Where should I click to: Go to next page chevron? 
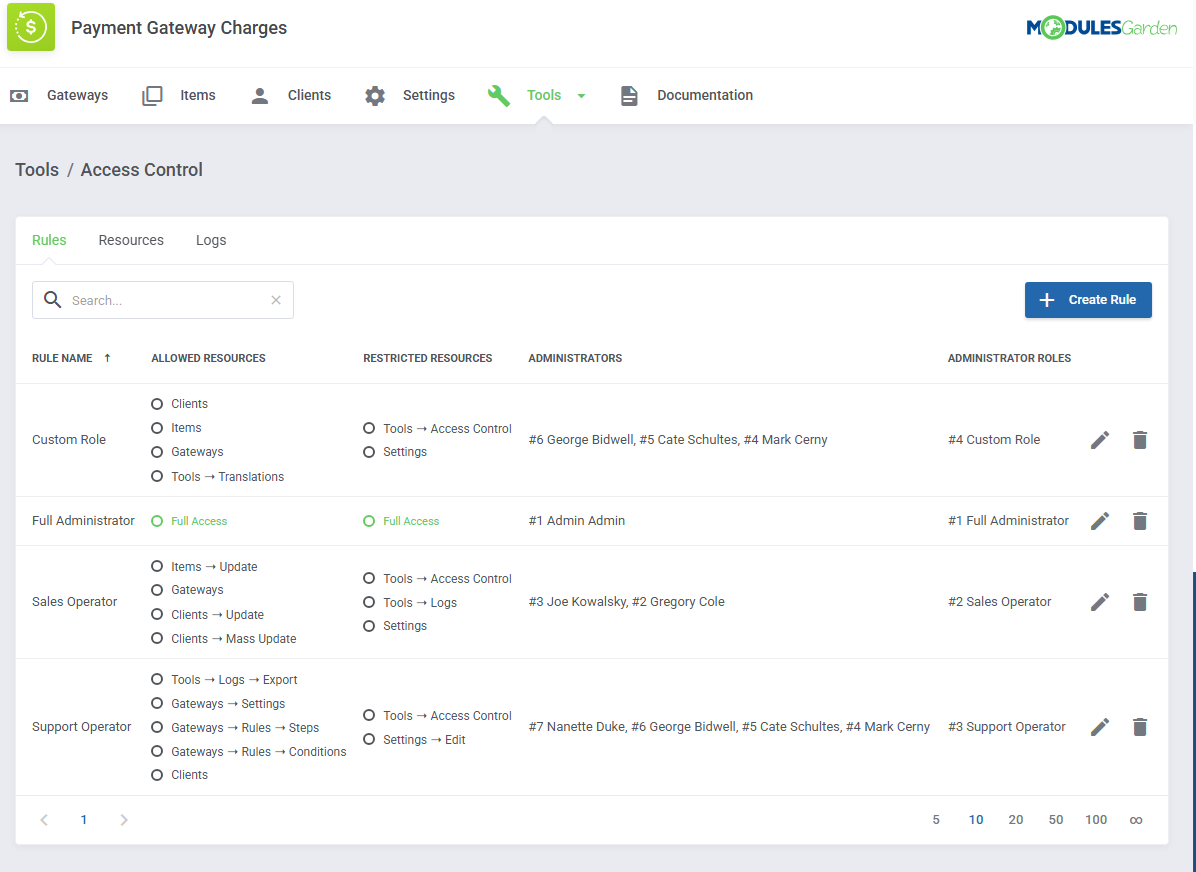point(124,820)
